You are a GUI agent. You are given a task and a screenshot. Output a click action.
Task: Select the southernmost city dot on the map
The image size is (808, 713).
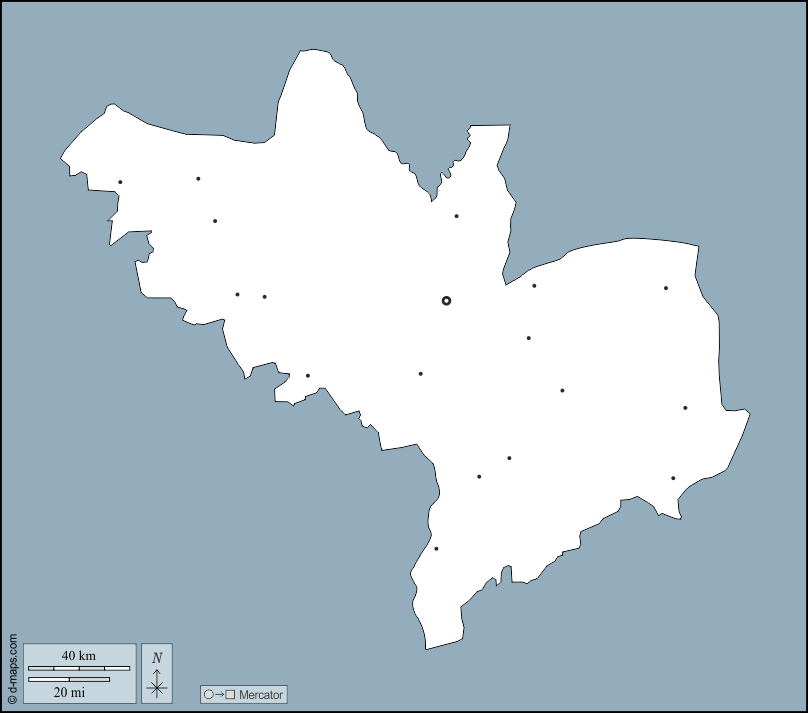(436, 548)
